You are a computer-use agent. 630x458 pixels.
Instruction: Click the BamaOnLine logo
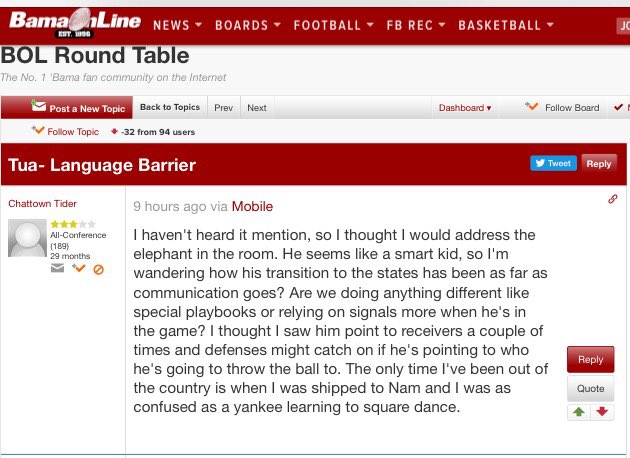73,23
